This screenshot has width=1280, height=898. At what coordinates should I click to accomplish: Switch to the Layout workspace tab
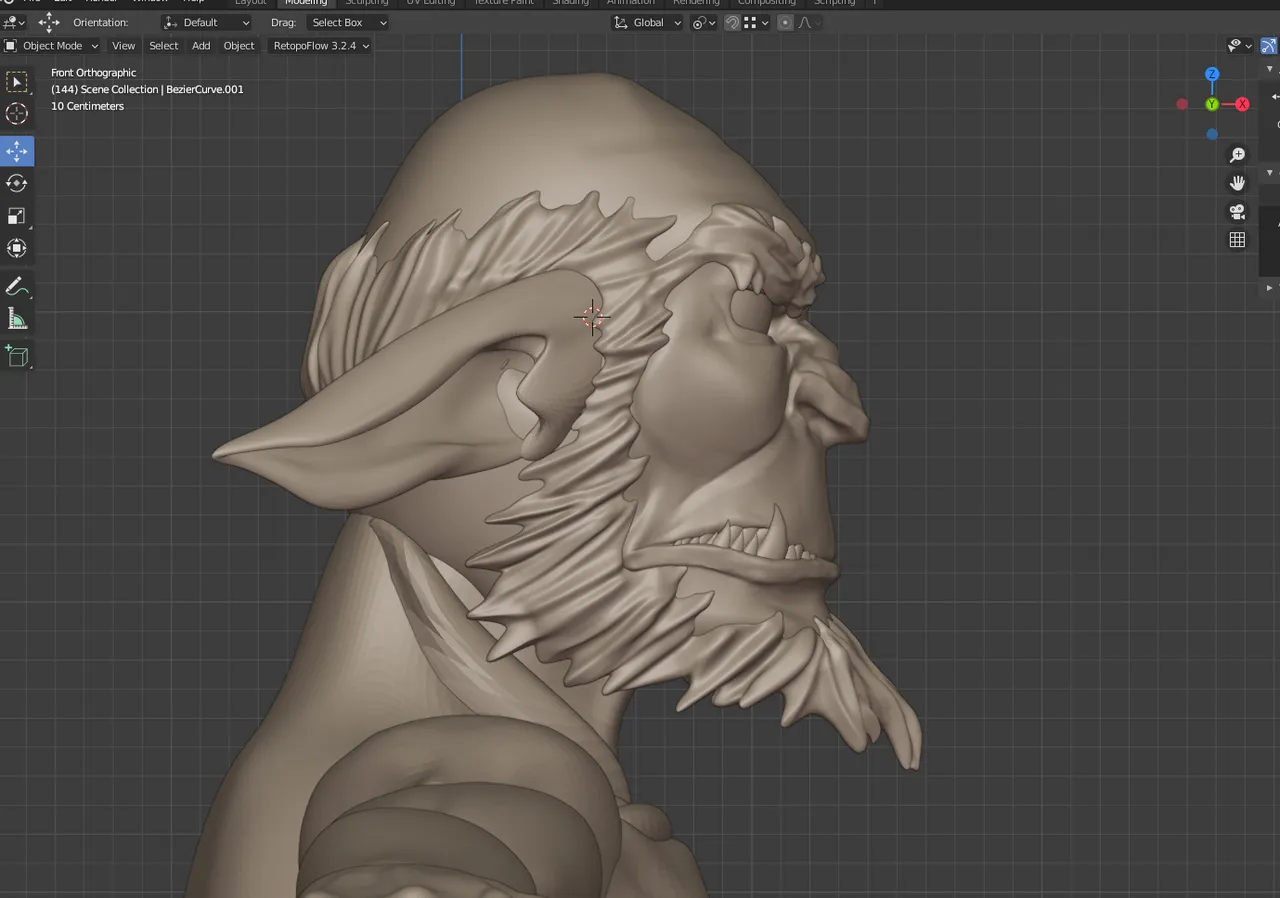pos(251,3)
